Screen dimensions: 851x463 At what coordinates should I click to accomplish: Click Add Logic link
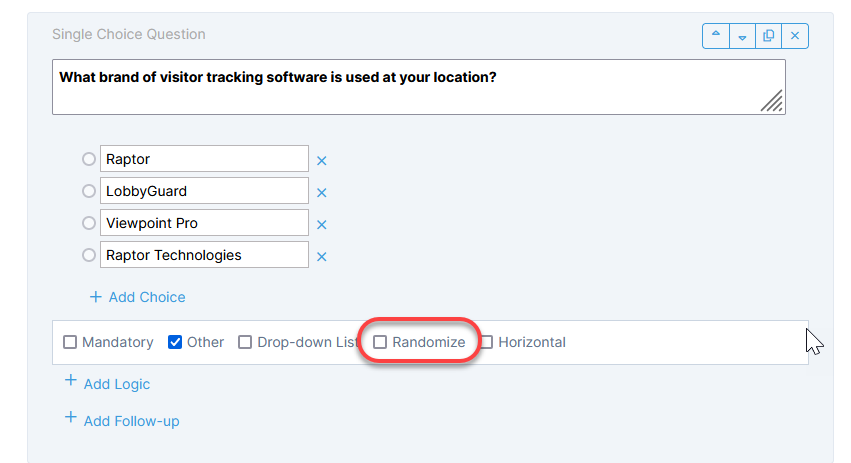coord(107,383)
